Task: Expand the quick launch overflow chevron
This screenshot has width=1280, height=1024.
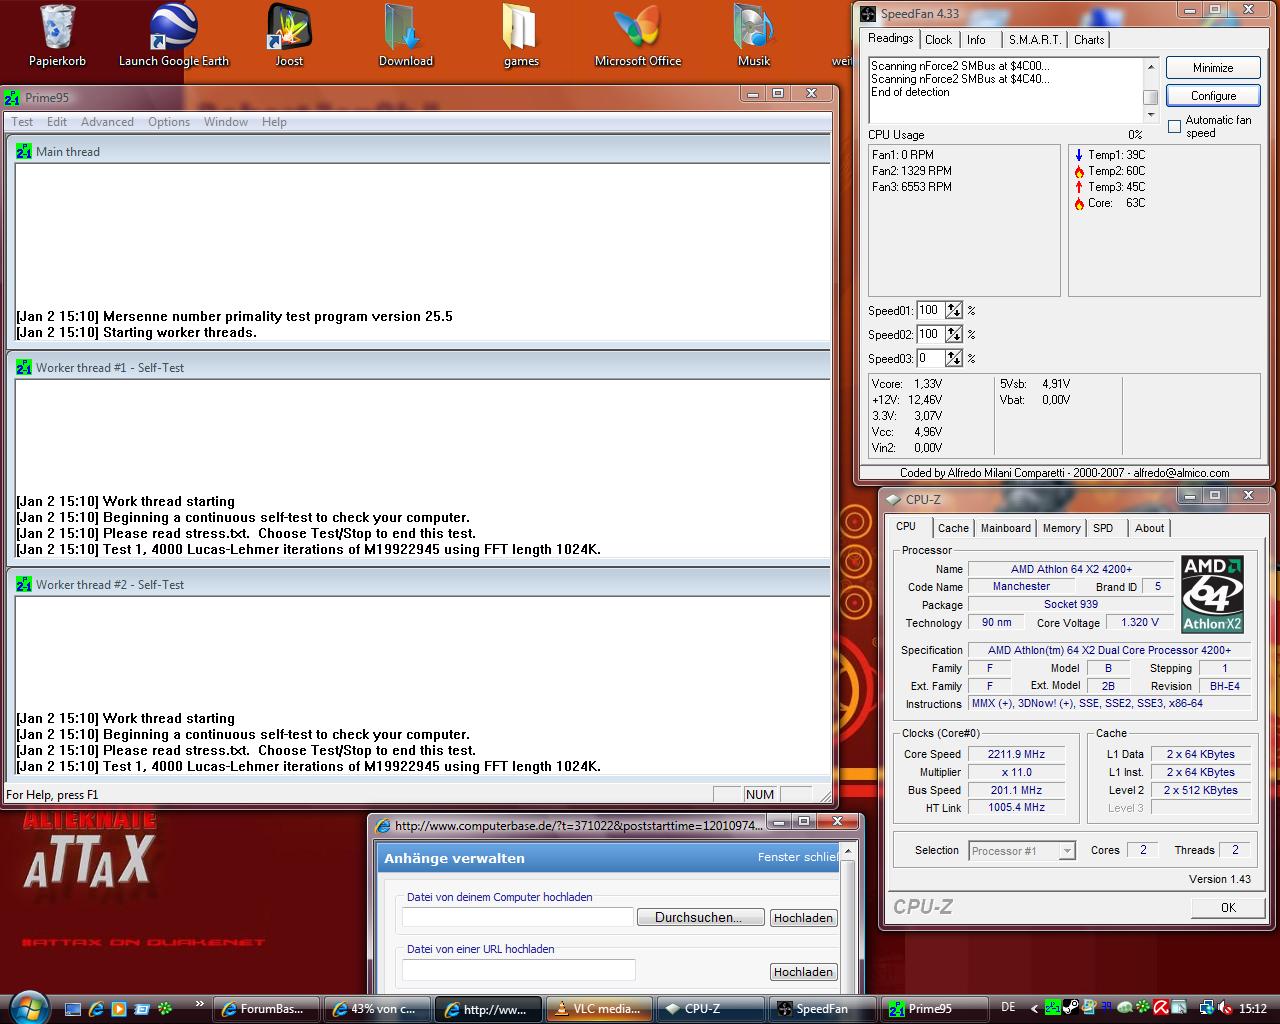Action: 199,1004
